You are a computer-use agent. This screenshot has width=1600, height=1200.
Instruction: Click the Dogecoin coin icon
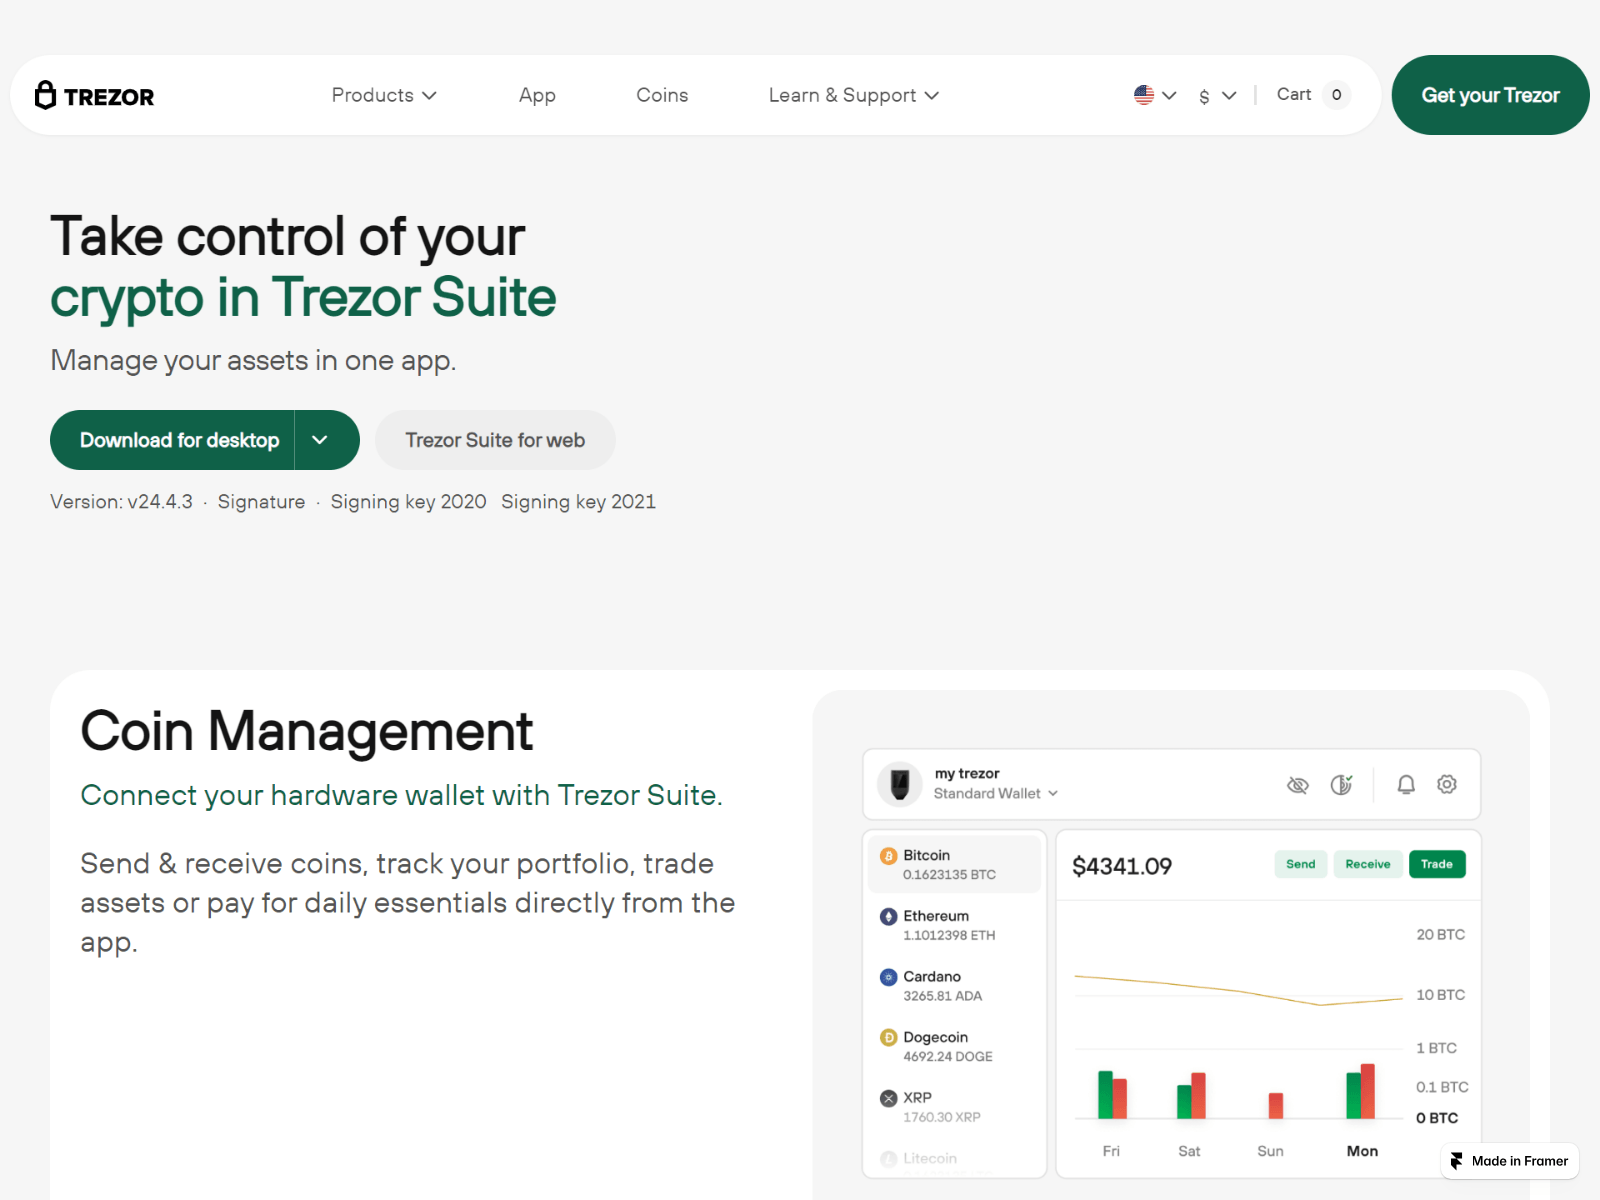point(888,1038)
